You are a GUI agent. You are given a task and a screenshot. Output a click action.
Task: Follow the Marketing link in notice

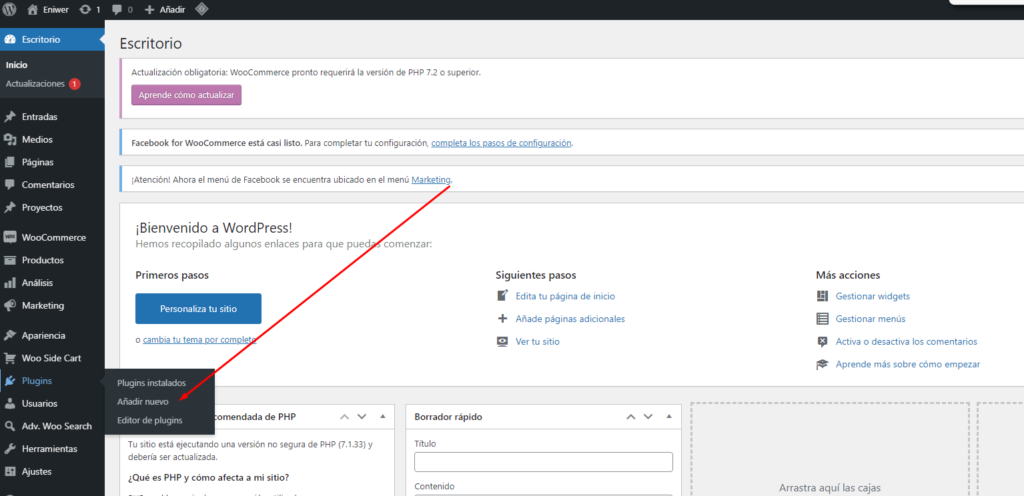[x=431, y=179]
